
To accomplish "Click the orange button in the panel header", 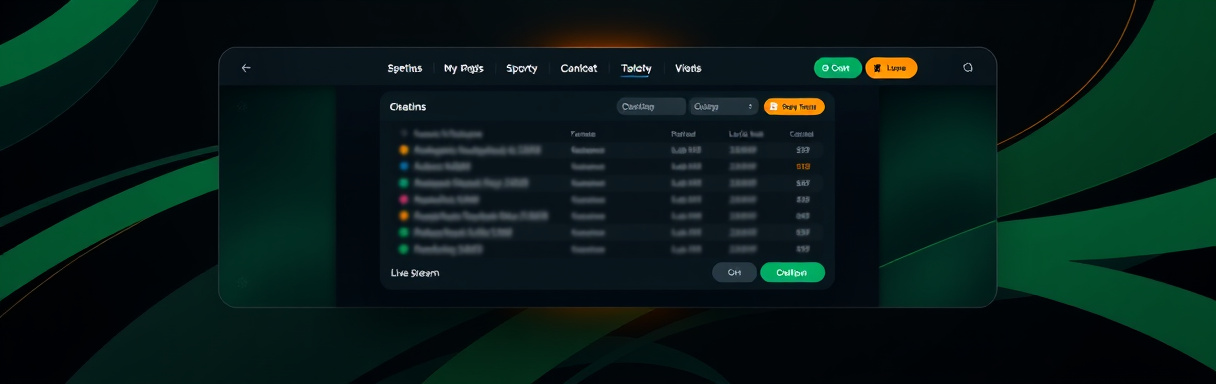I will click(794, 106).
